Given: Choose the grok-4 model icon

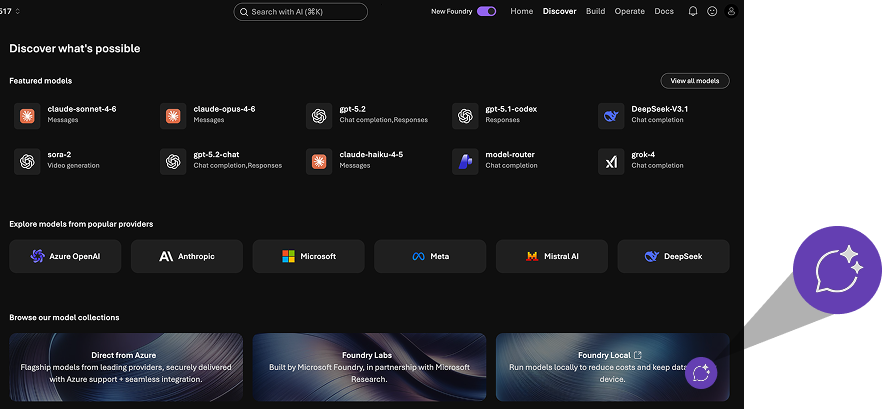Looking at the screenshot, I should pyautogui.click(x=611, y=161).
